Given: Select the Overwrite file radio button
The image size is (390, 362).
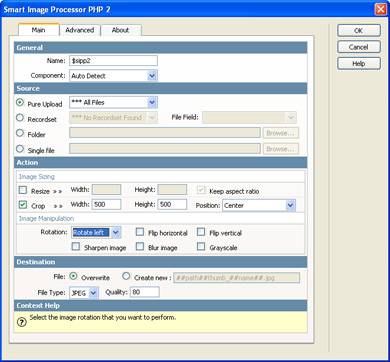Looking at the screenshot, I should click(74, 276).
